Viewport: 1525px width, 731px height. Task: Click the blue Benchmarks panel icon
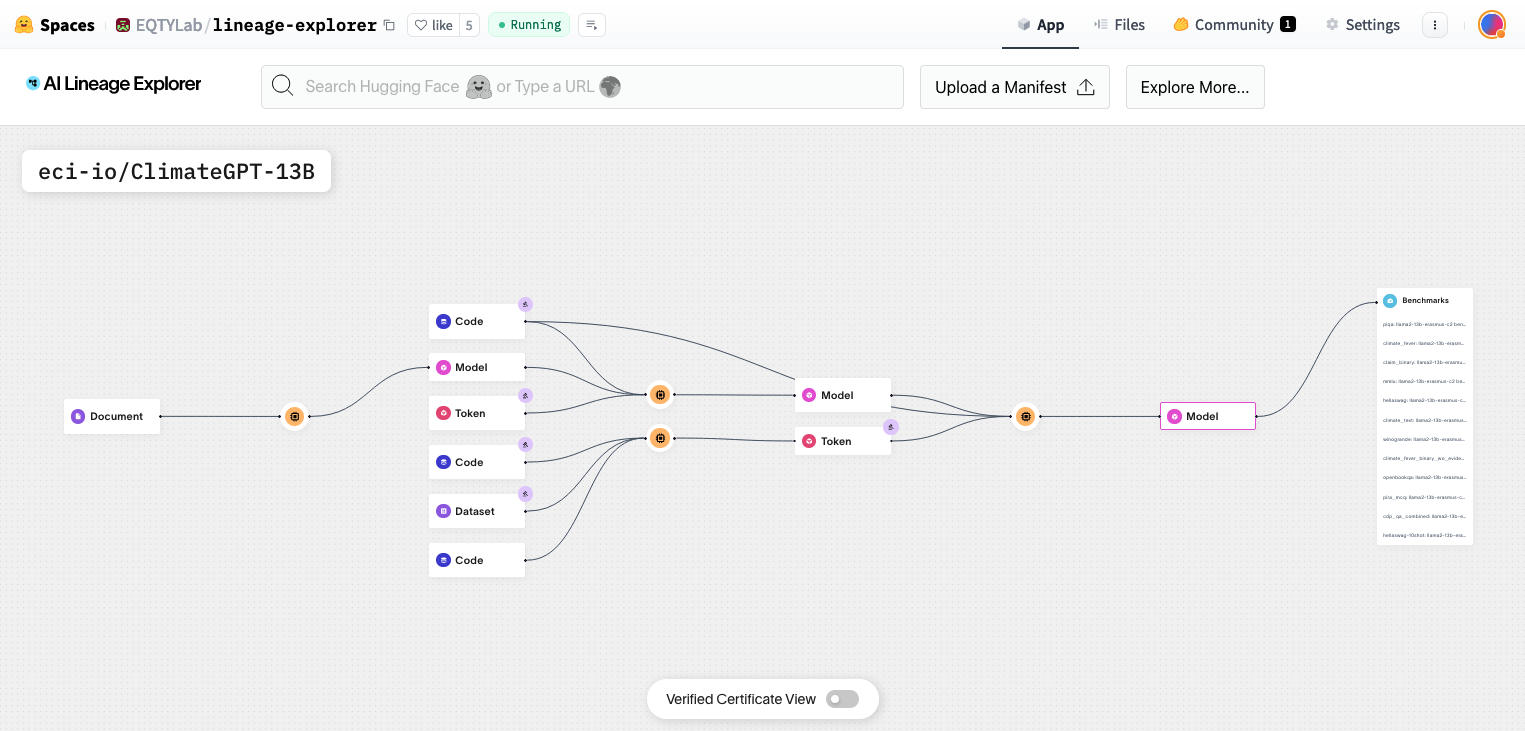point(1390,300)
